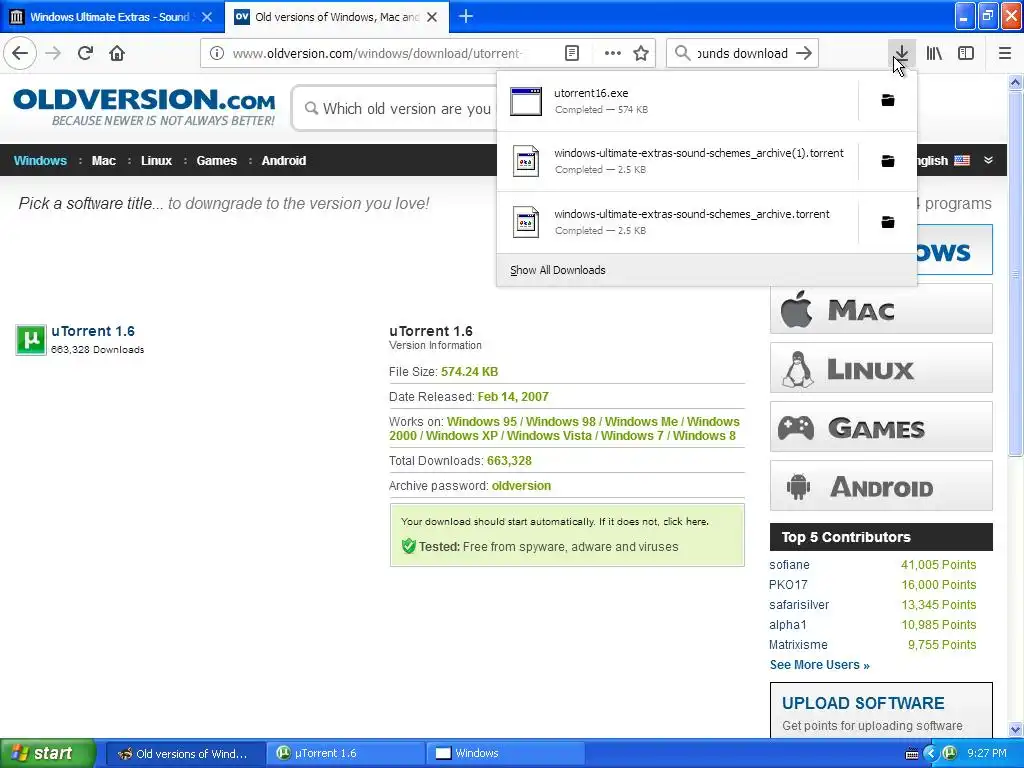
Task: Open windows-ultimate-extras-sound-schemes_archive(1).torrent entry
Action: point(677,161)
